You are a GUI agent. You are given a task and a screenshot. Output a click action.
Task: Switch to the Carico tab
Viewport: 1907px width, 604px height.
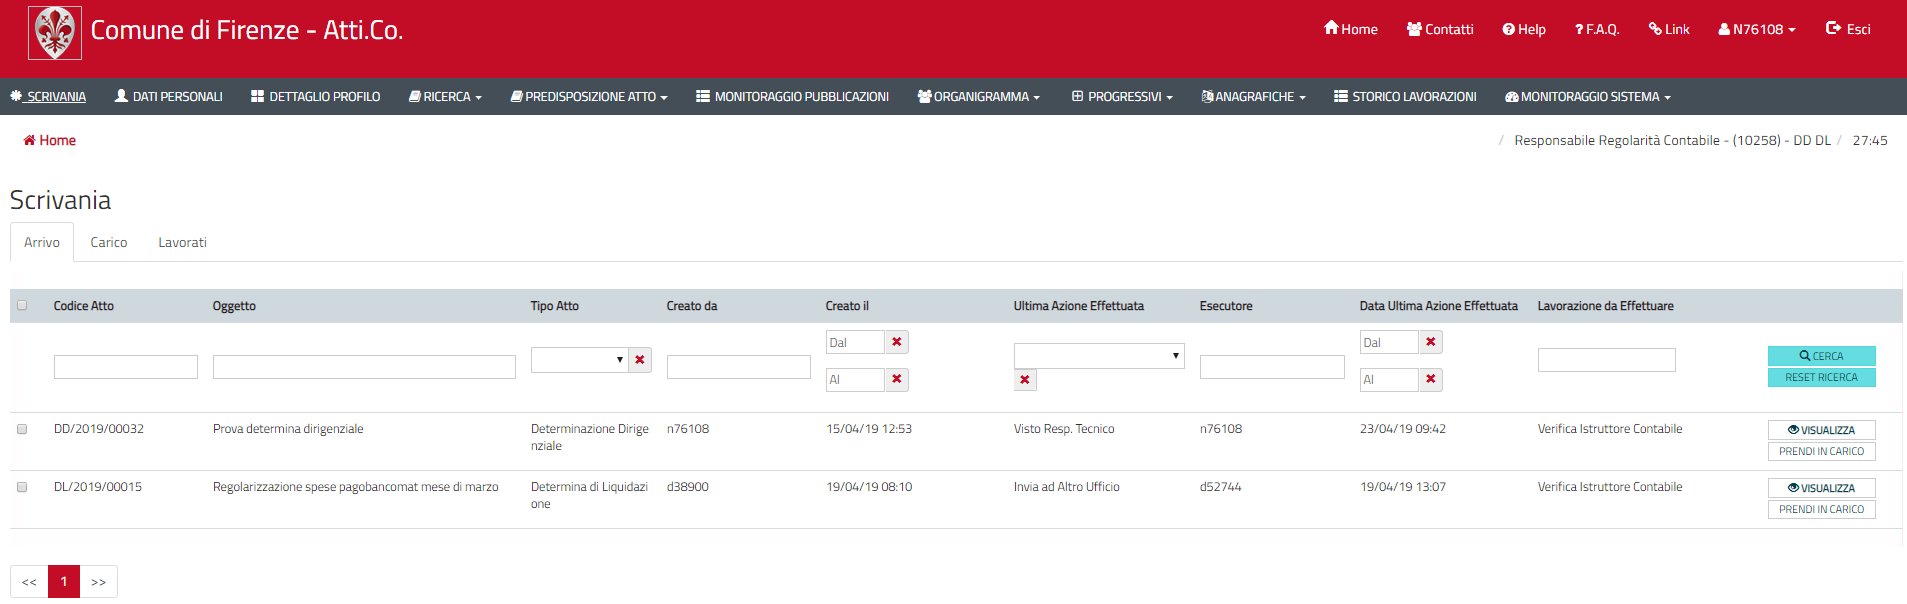pos(109,243)
